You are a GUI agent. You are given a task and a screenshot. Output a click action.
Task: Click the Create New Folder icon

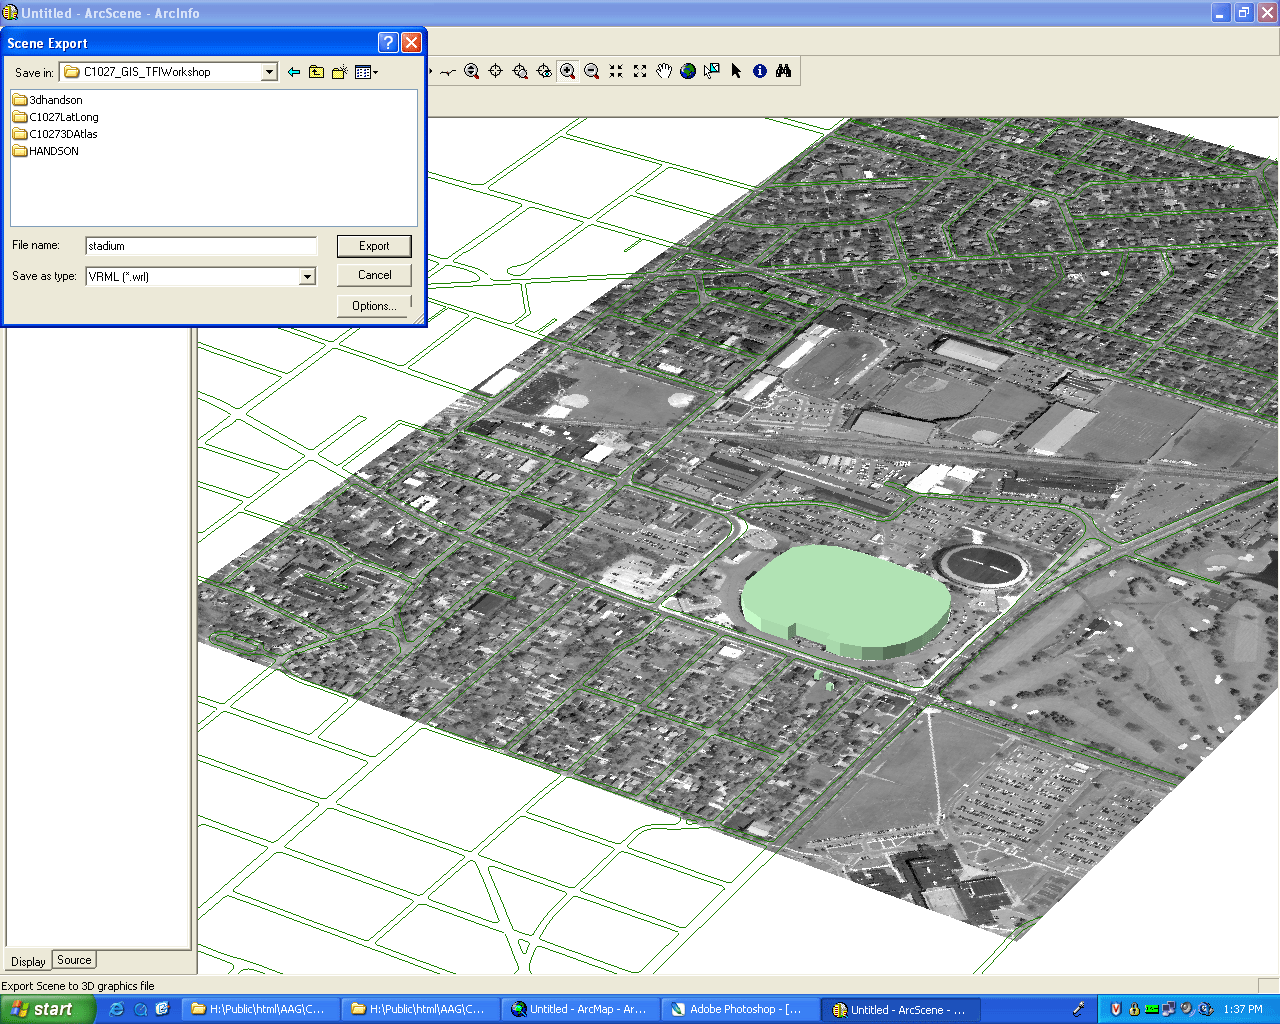click(x=340, y=72)
